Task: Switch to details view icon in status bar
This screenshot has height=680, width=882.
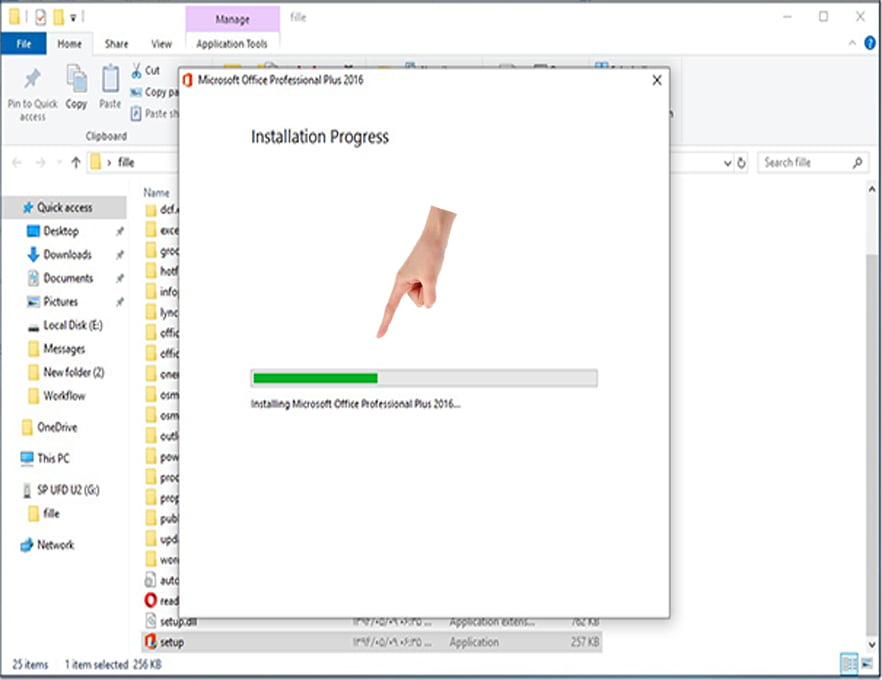Action: tap(848, 664)
